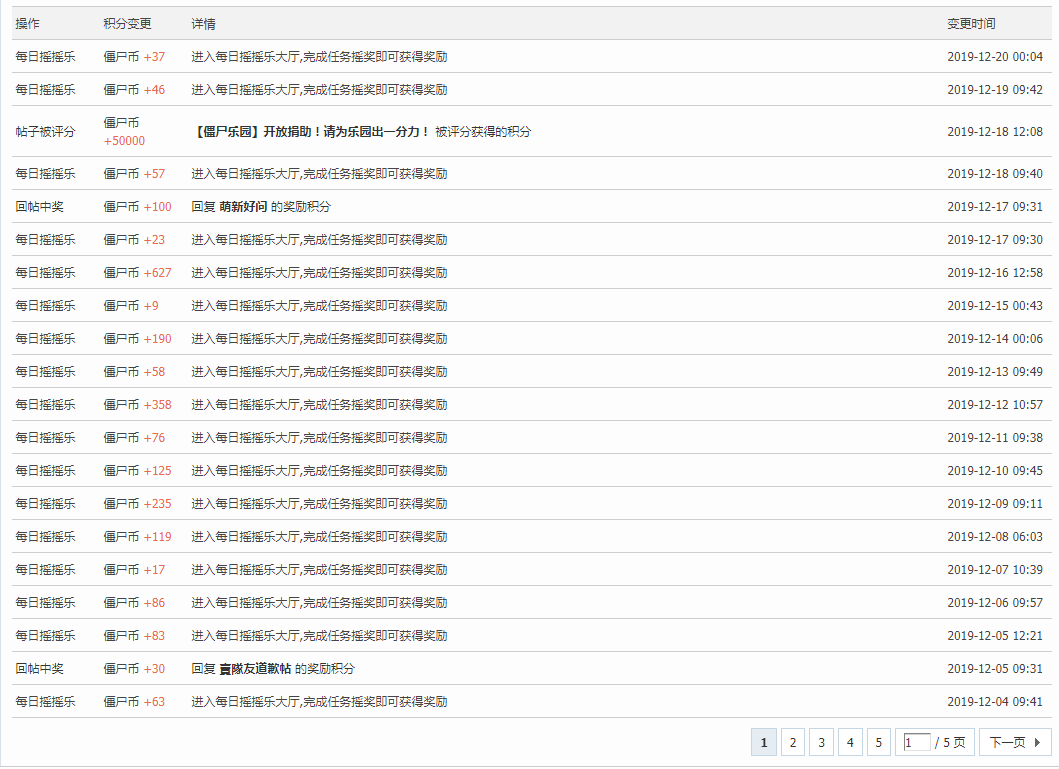Open the 【僵尸乐园】开放捐助 post link
1059x769 pixels.
[311, 132]
